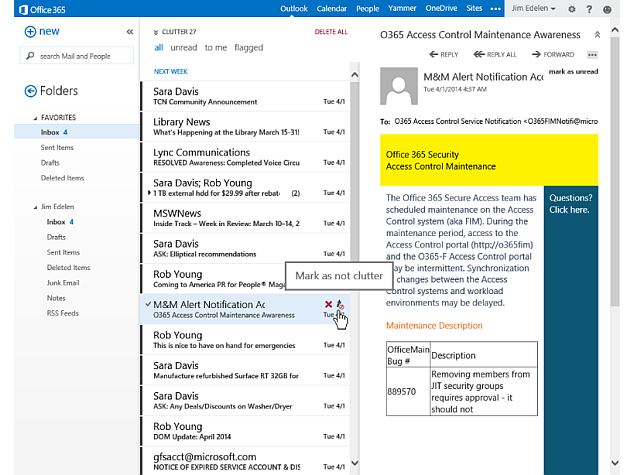Open gfsacct@microsoft.com expired account notice

coord(245,461)
